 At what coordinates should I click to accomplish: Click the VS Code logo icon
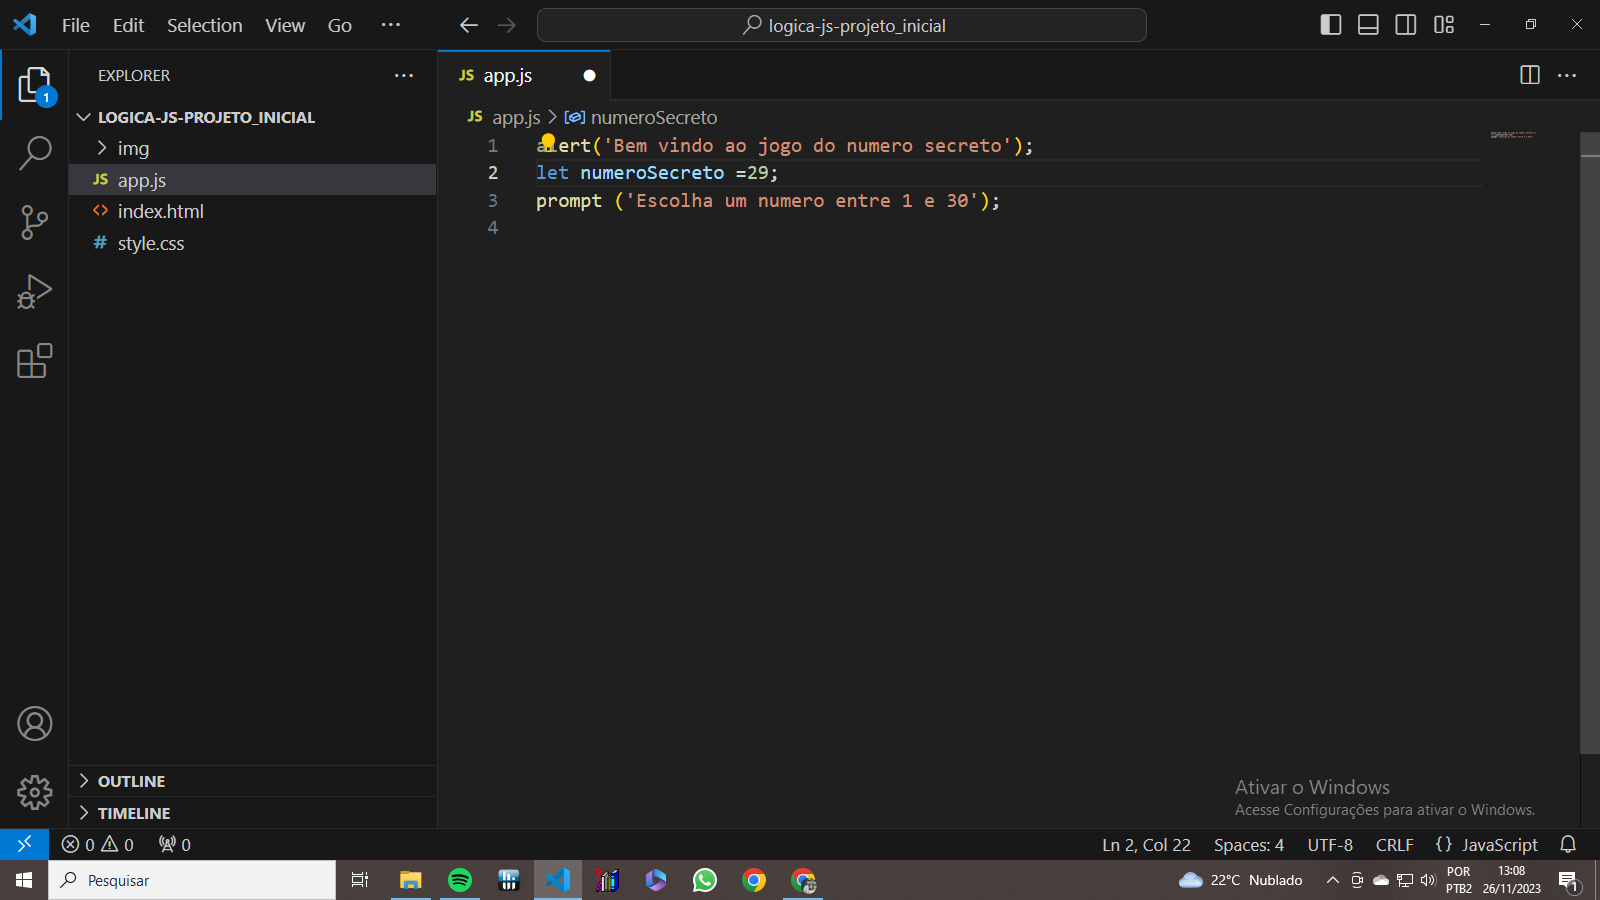click(25, 25)
